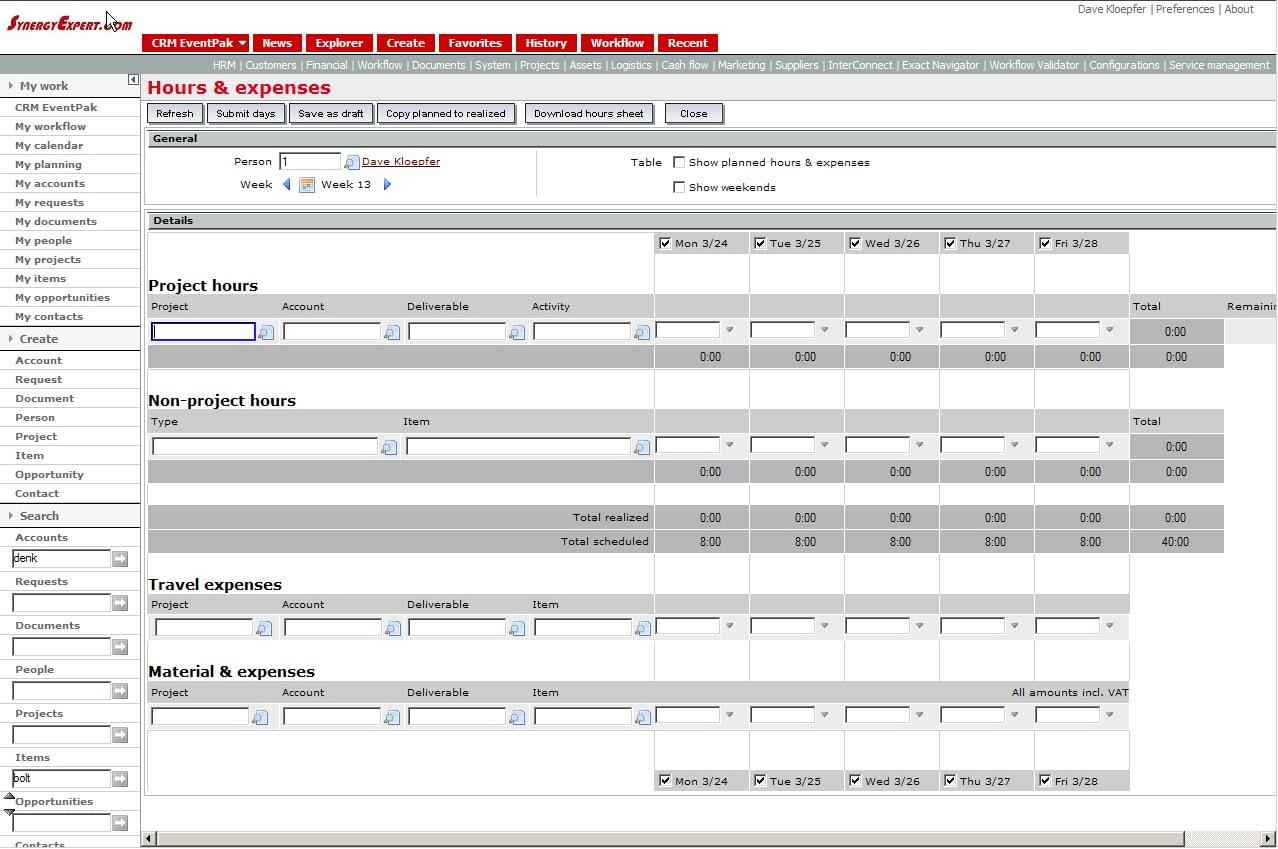Enable Show weekends checkbox

coord(679,187)
